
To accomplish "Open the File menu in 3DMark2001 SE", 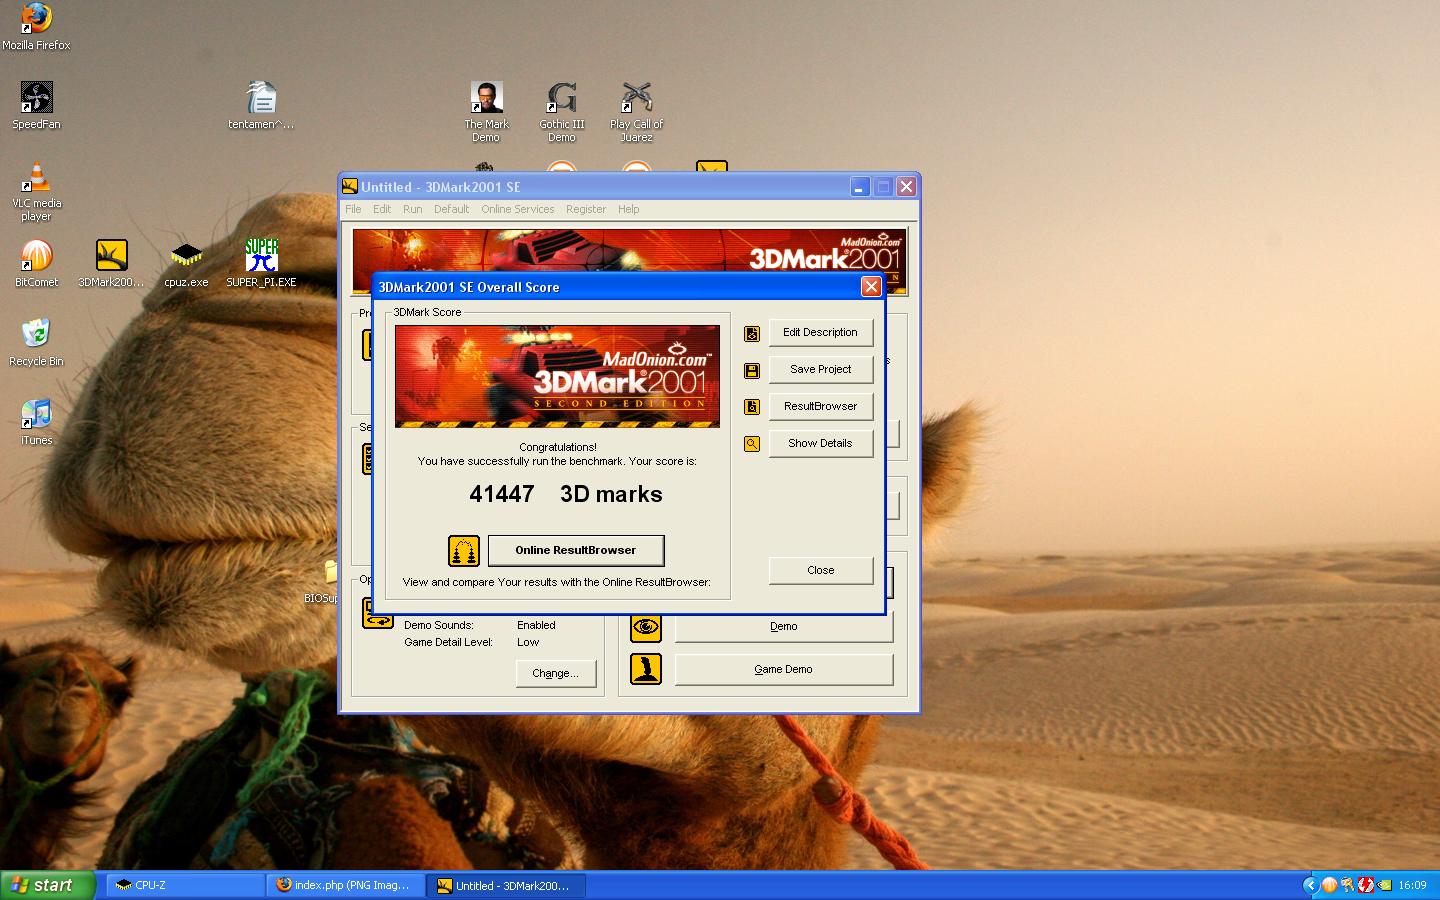I will [x=353, y=209].
